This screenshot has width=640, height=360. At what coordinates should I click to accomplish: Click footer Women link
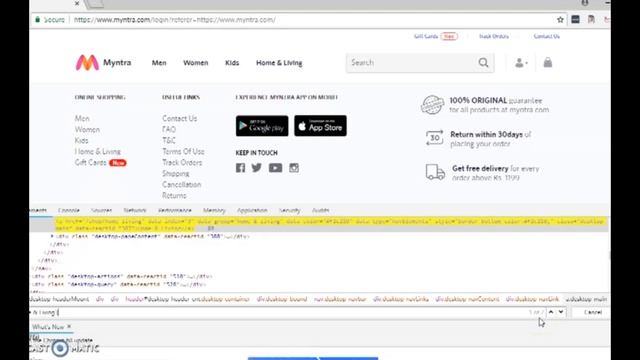(87, 129)
